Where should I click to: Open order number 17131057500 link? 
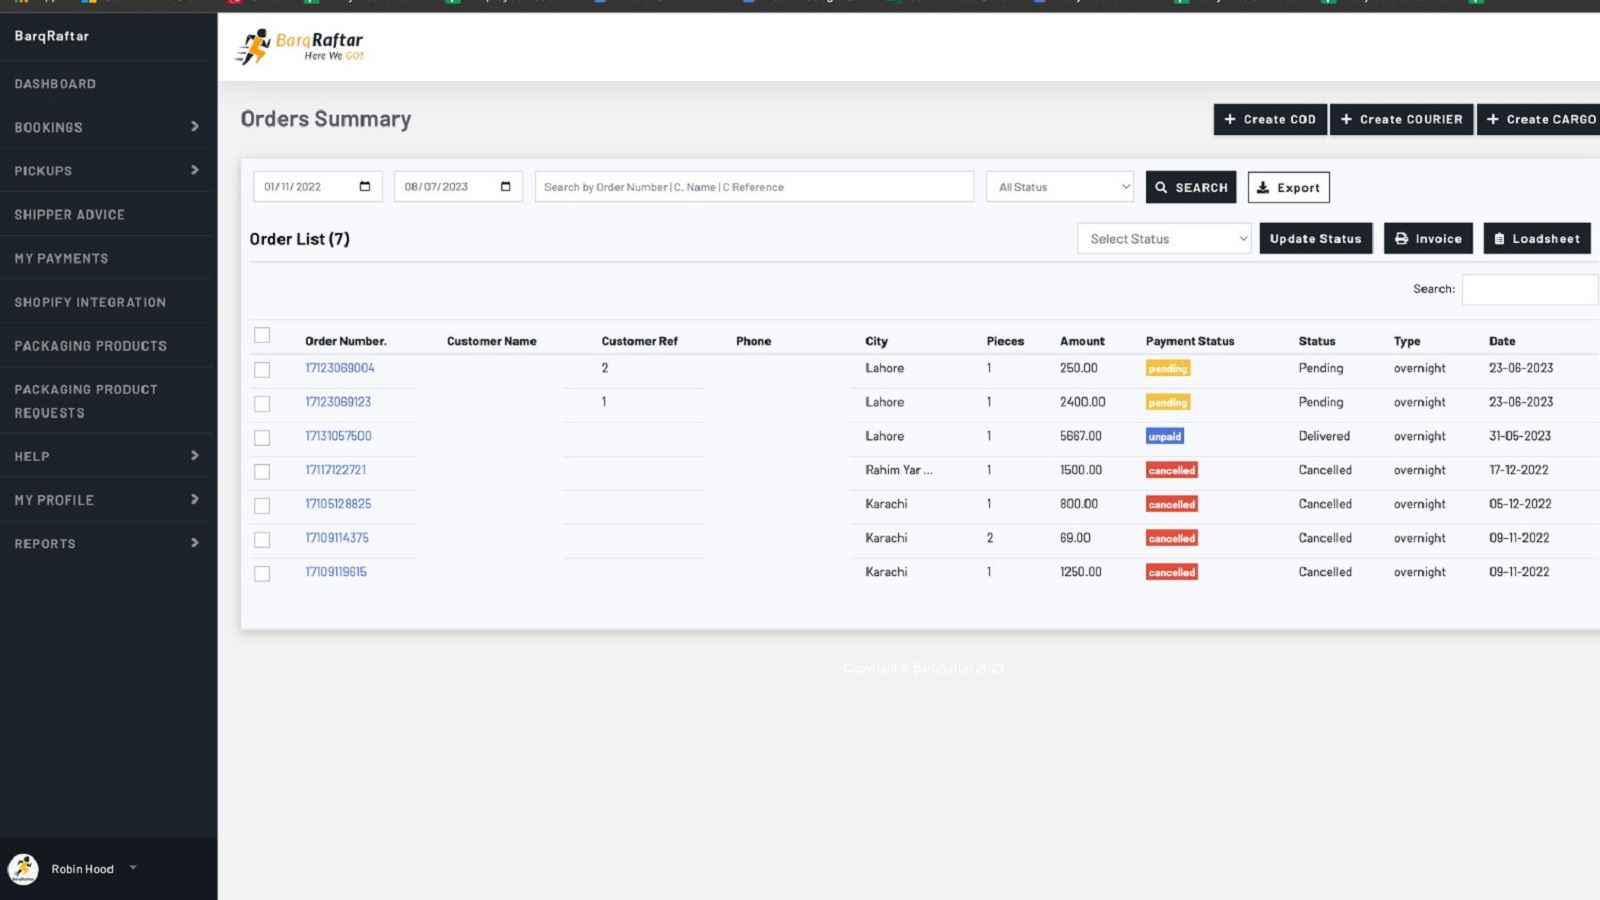pos(338,436)
